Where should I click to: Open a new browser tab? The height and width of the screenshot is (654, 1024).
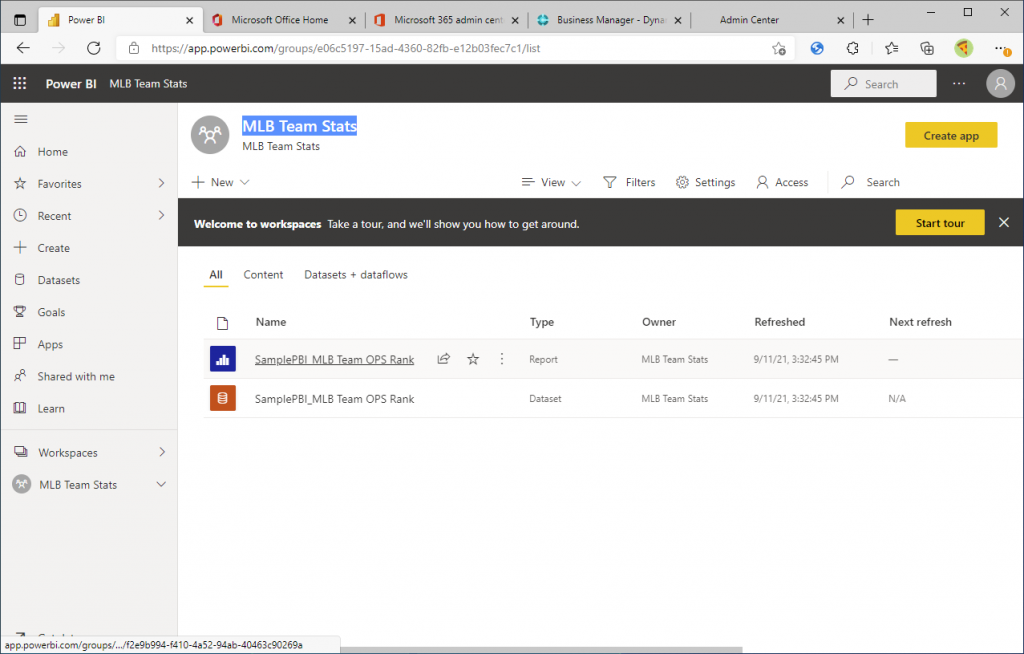coord(868,20)
